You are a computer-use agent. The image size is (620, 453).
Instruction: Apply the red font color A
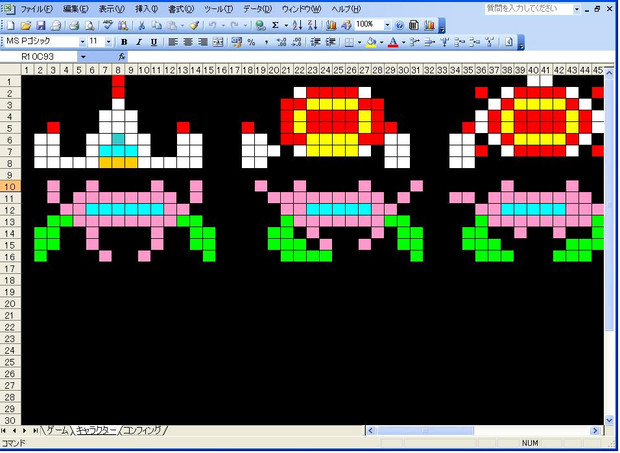click(x=393, y=42)
